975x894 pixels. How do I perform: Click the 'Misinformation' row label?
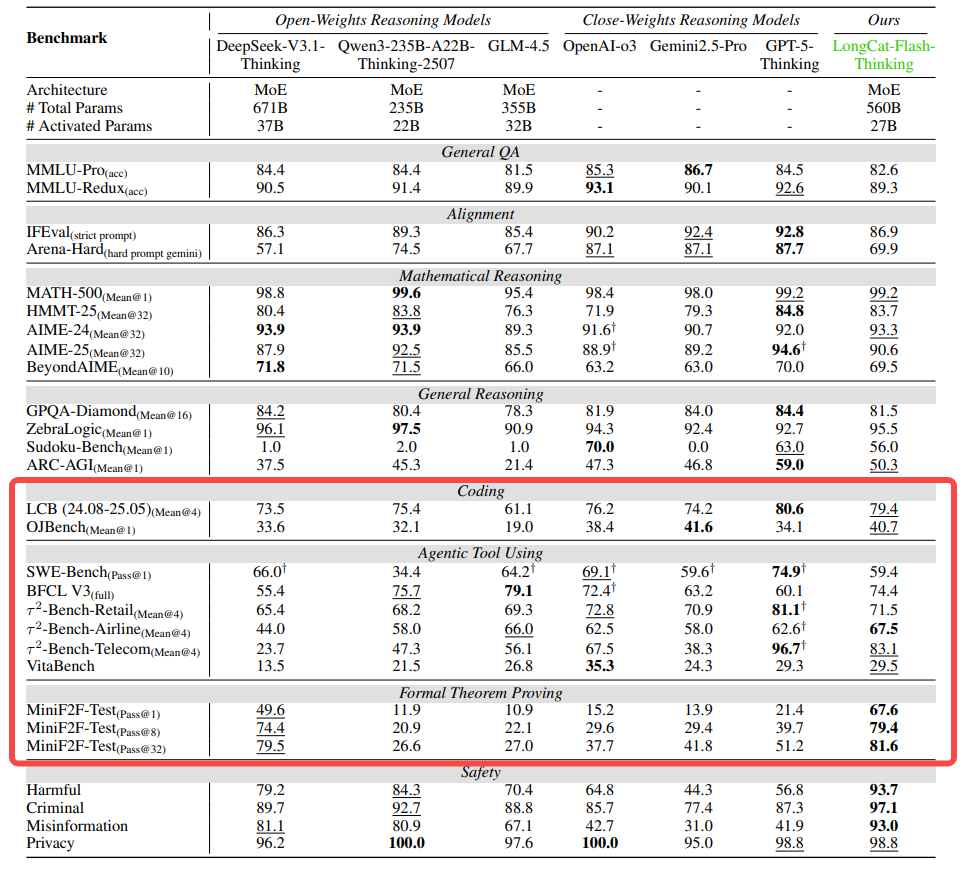[x=77, y=826]
